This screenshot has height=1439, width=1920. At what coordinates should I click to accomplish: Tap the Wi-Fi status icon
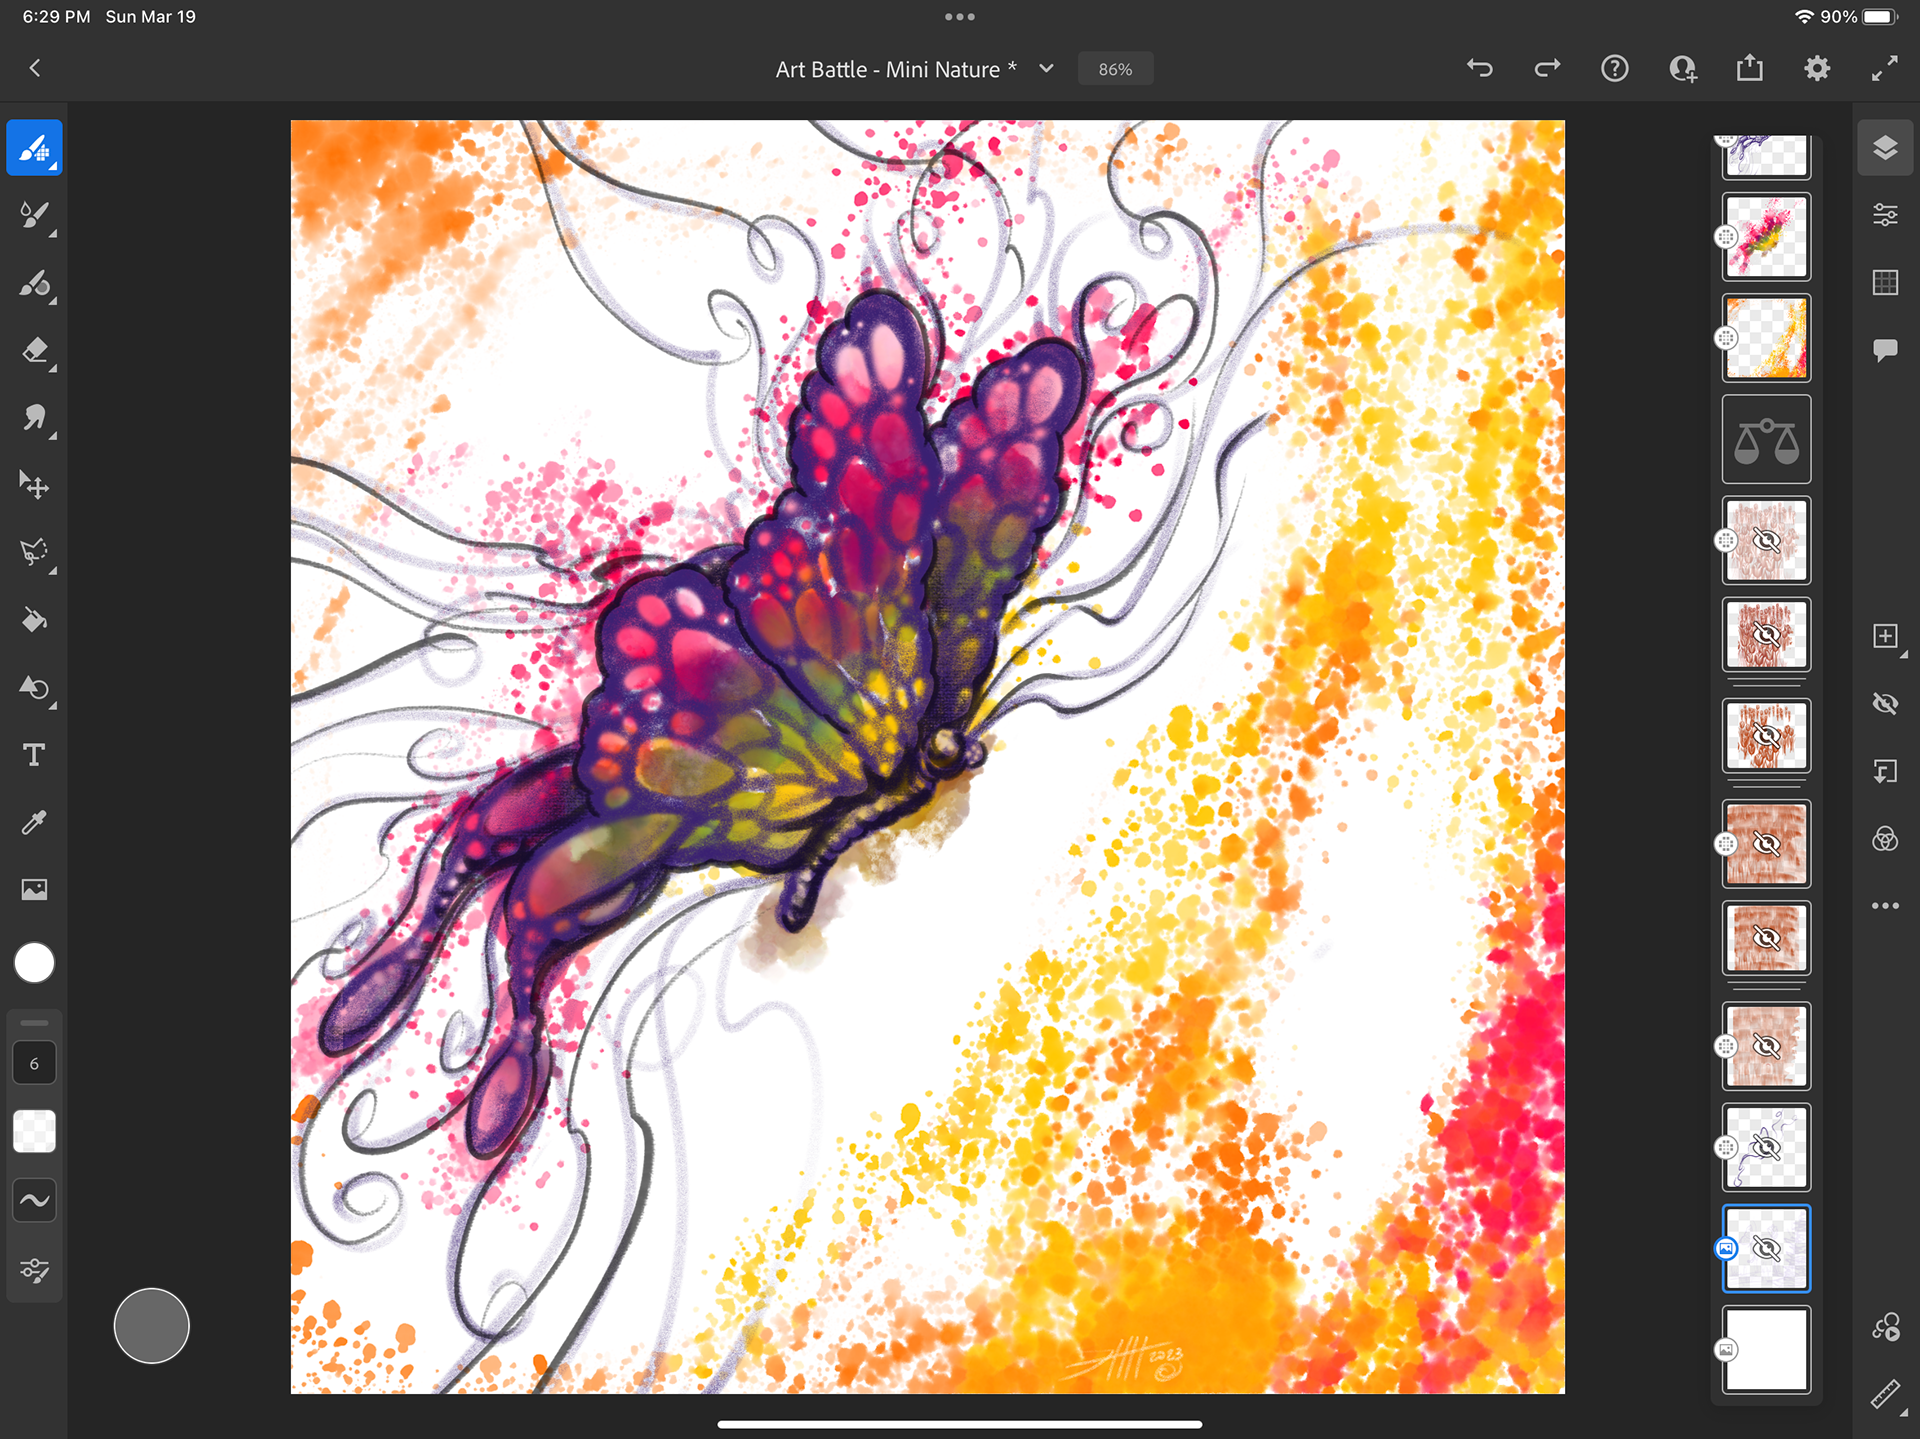click(1804, 17)
